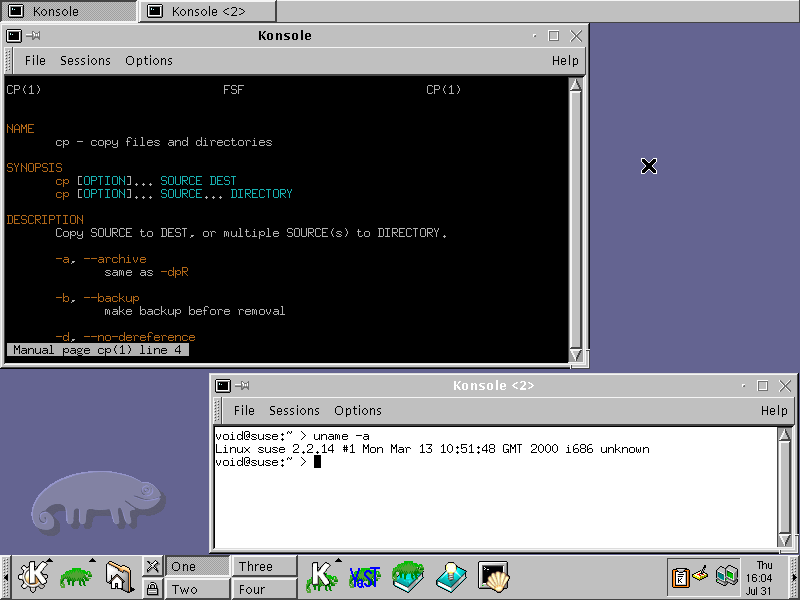Viewport: 800px width, 600px height.
Task: Click the Konsole vertical scrollbar track
Action: [576, 220]
